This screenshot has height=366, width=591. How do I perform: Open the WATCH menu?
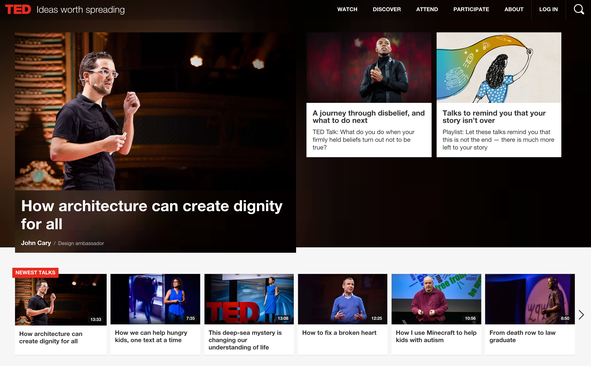pos(347,9)
